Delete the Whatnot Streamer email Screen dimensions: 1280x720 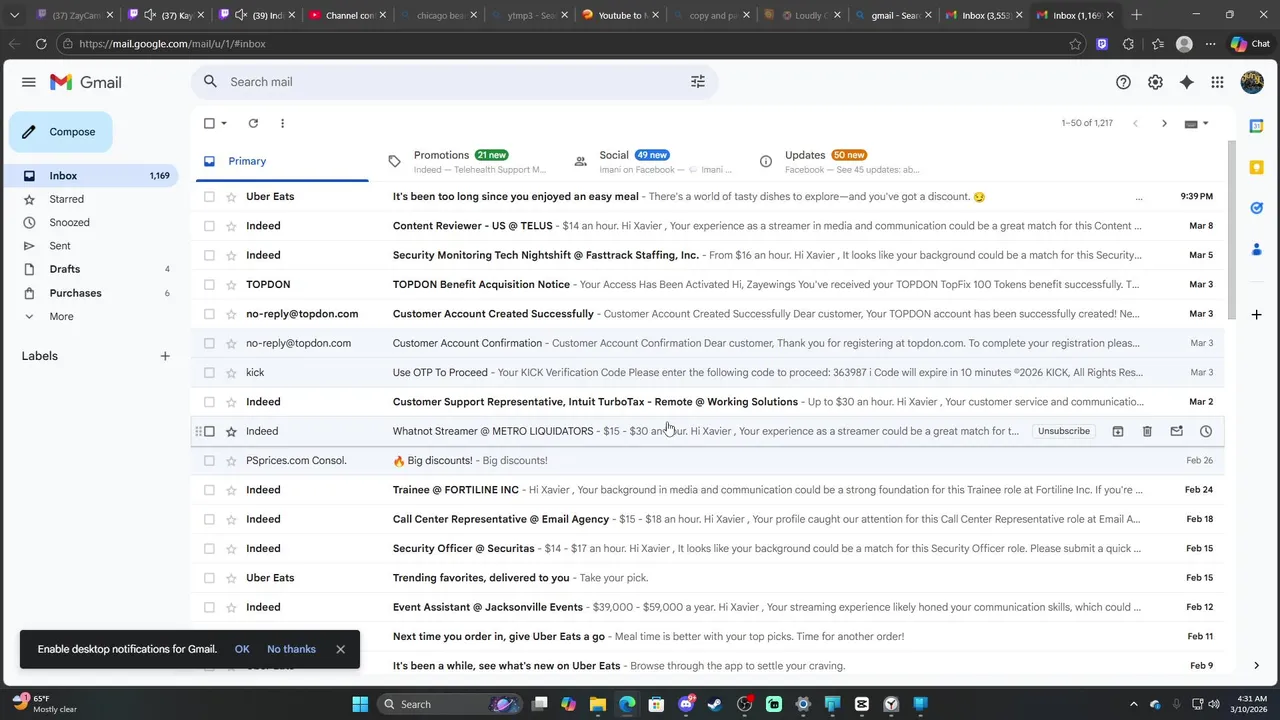pyautogui.click(x=1147, y=431)
